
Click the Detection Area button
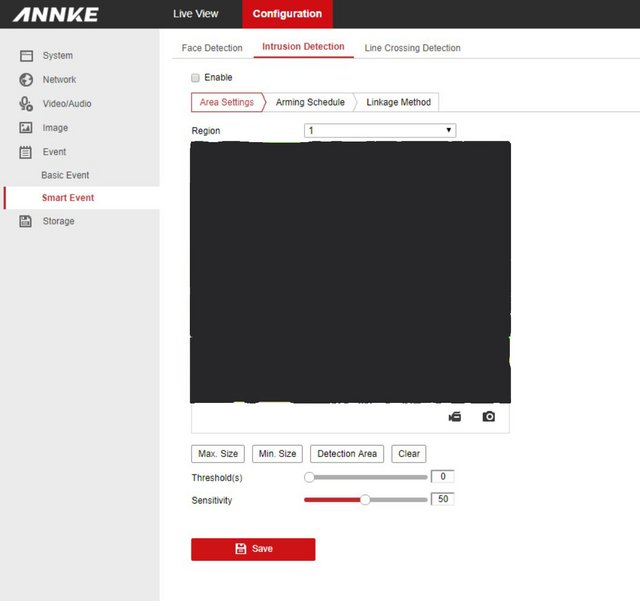pyautogui.click(x=347, y=454)
